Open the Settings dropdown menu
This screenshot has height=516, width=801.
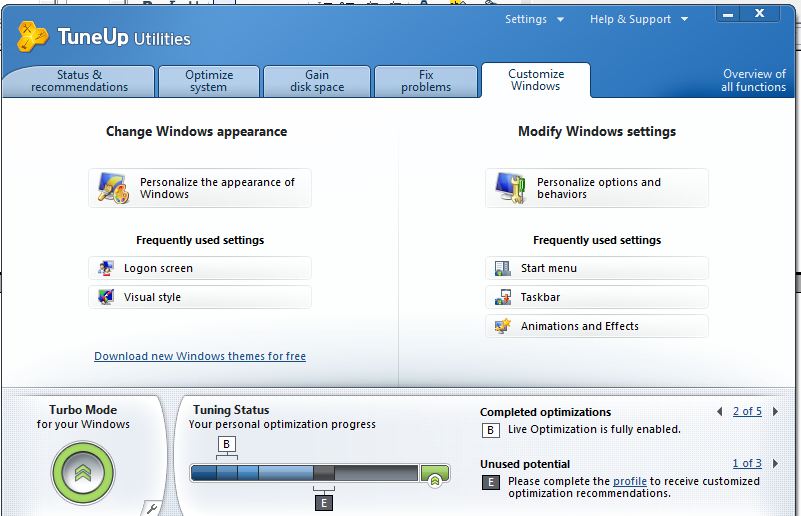coord(534,19)
